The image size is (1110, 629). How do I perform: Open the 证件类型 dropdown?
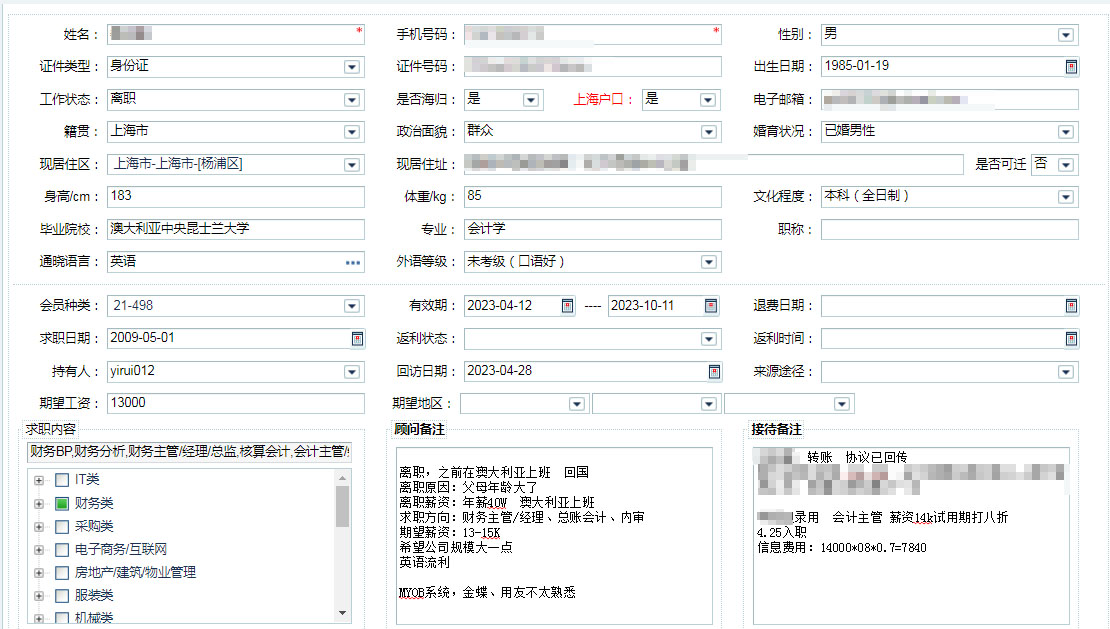[352, 67]
